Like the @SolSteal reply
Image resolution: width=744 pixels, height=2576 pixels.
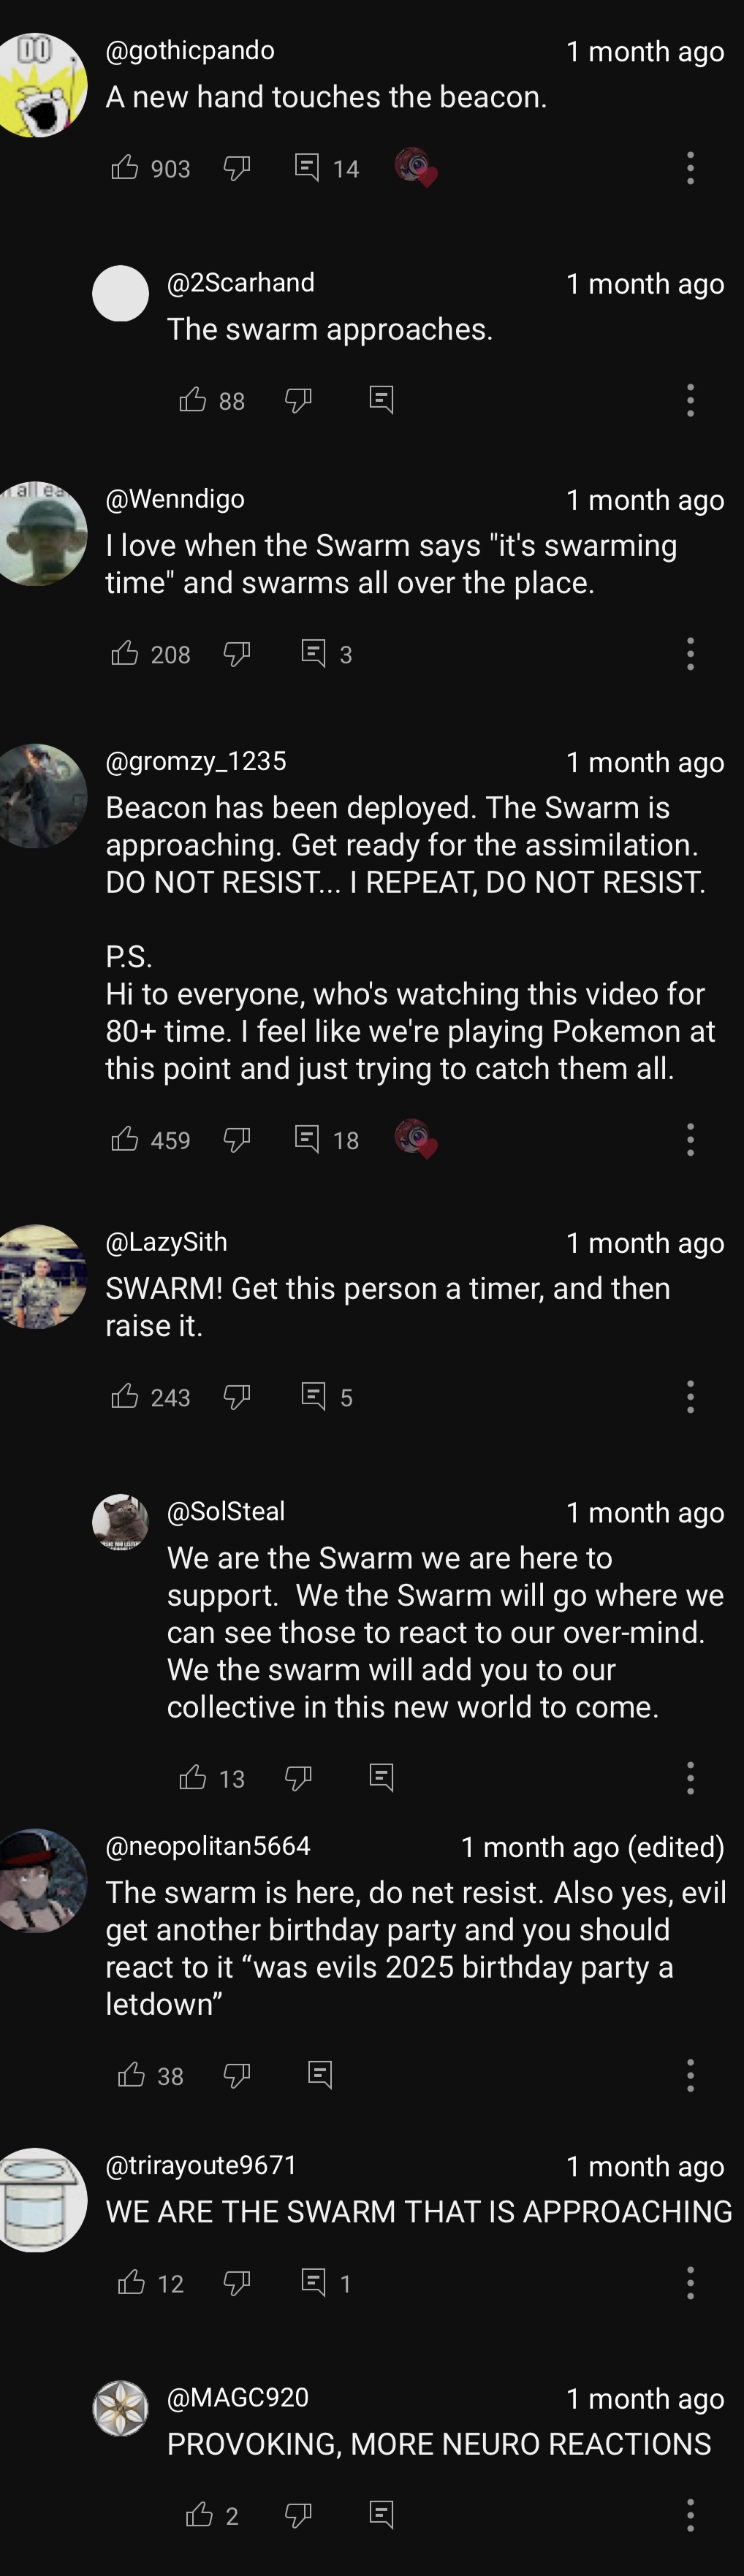click(193, 1777)
